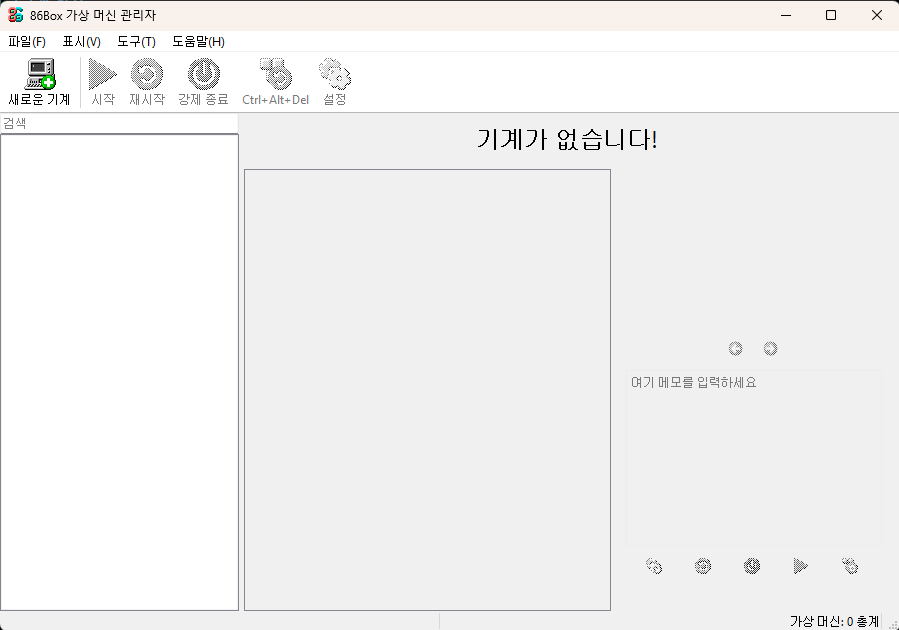Focus the 검색 search field
899x630 pixels.
(119, 123)
